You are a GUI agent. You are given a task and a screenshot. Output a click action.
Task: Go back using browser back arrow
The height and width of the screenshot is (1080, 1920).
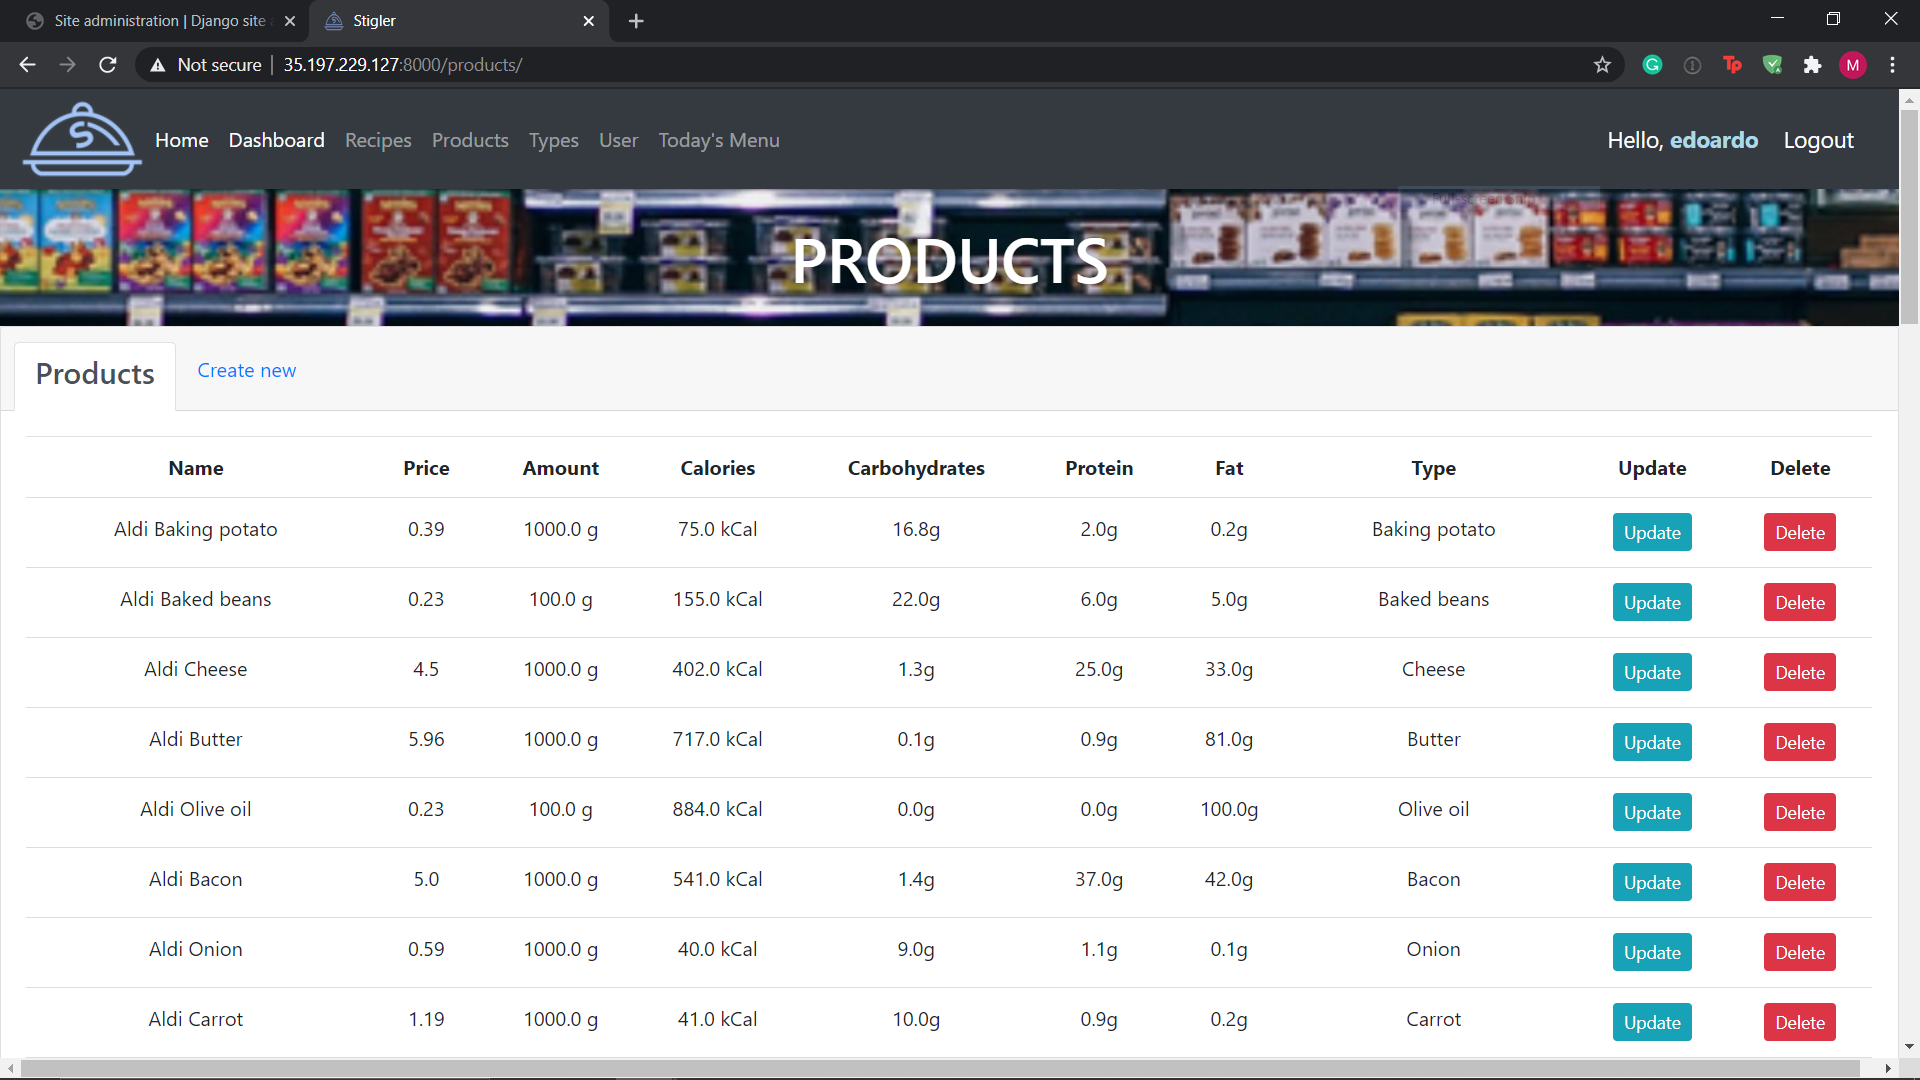coord(27,65)
